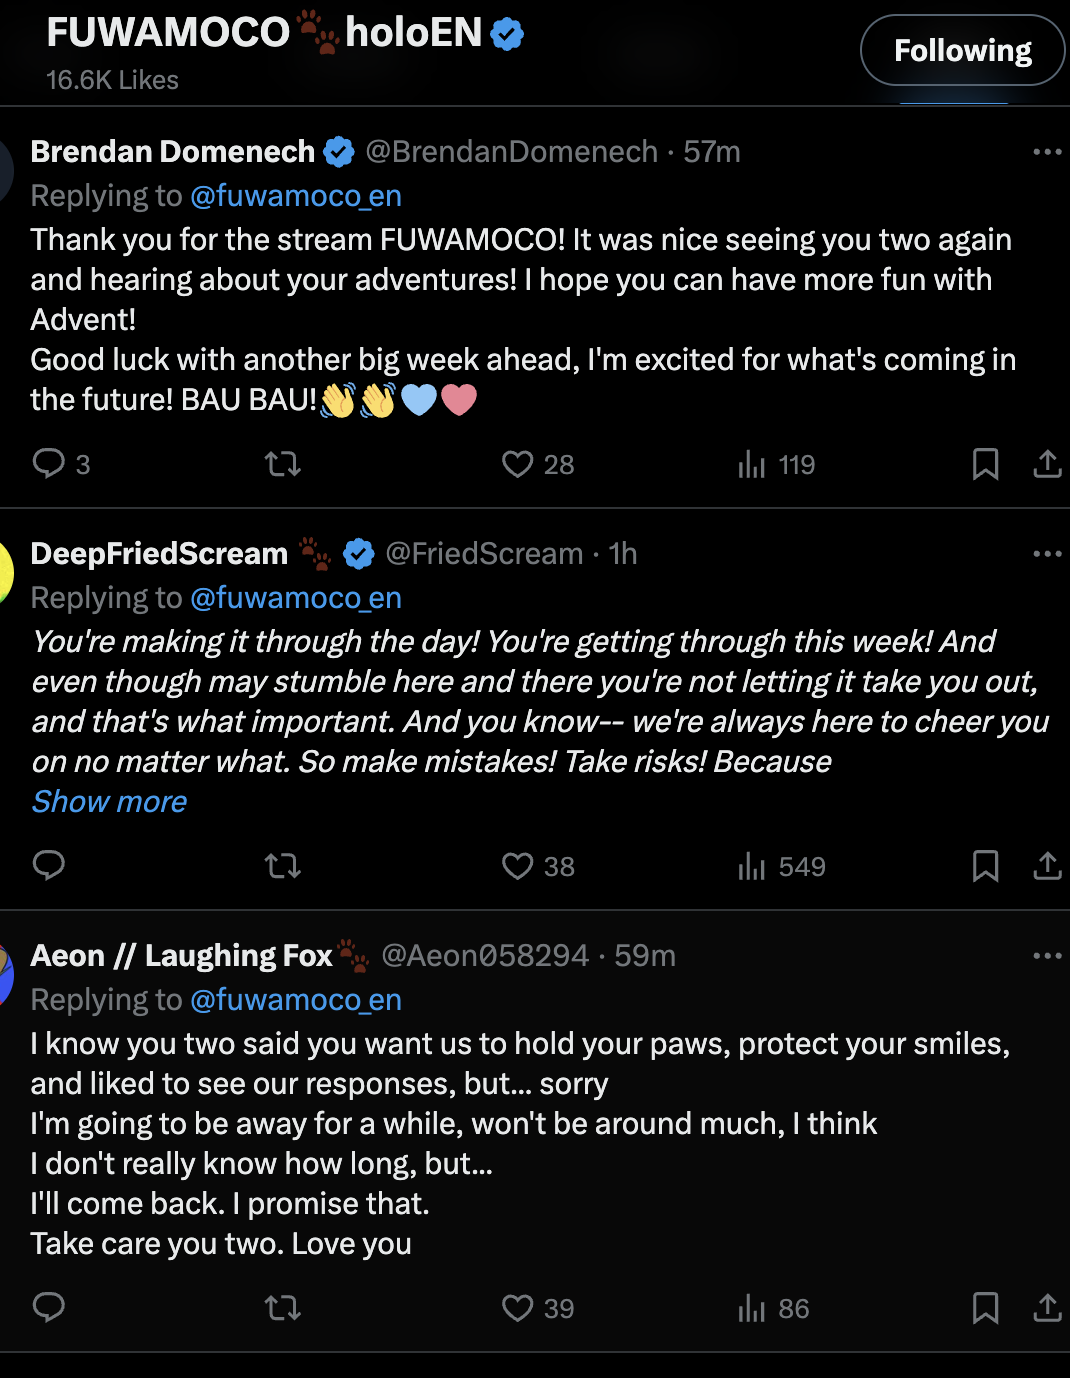Toggle the Following button for FUWAMOCO

click(962, 50)
